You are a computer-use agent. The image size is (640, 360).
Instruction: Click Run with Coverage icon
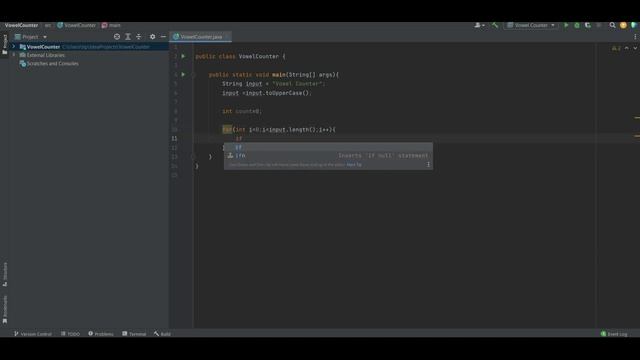(x=588, y=25)
